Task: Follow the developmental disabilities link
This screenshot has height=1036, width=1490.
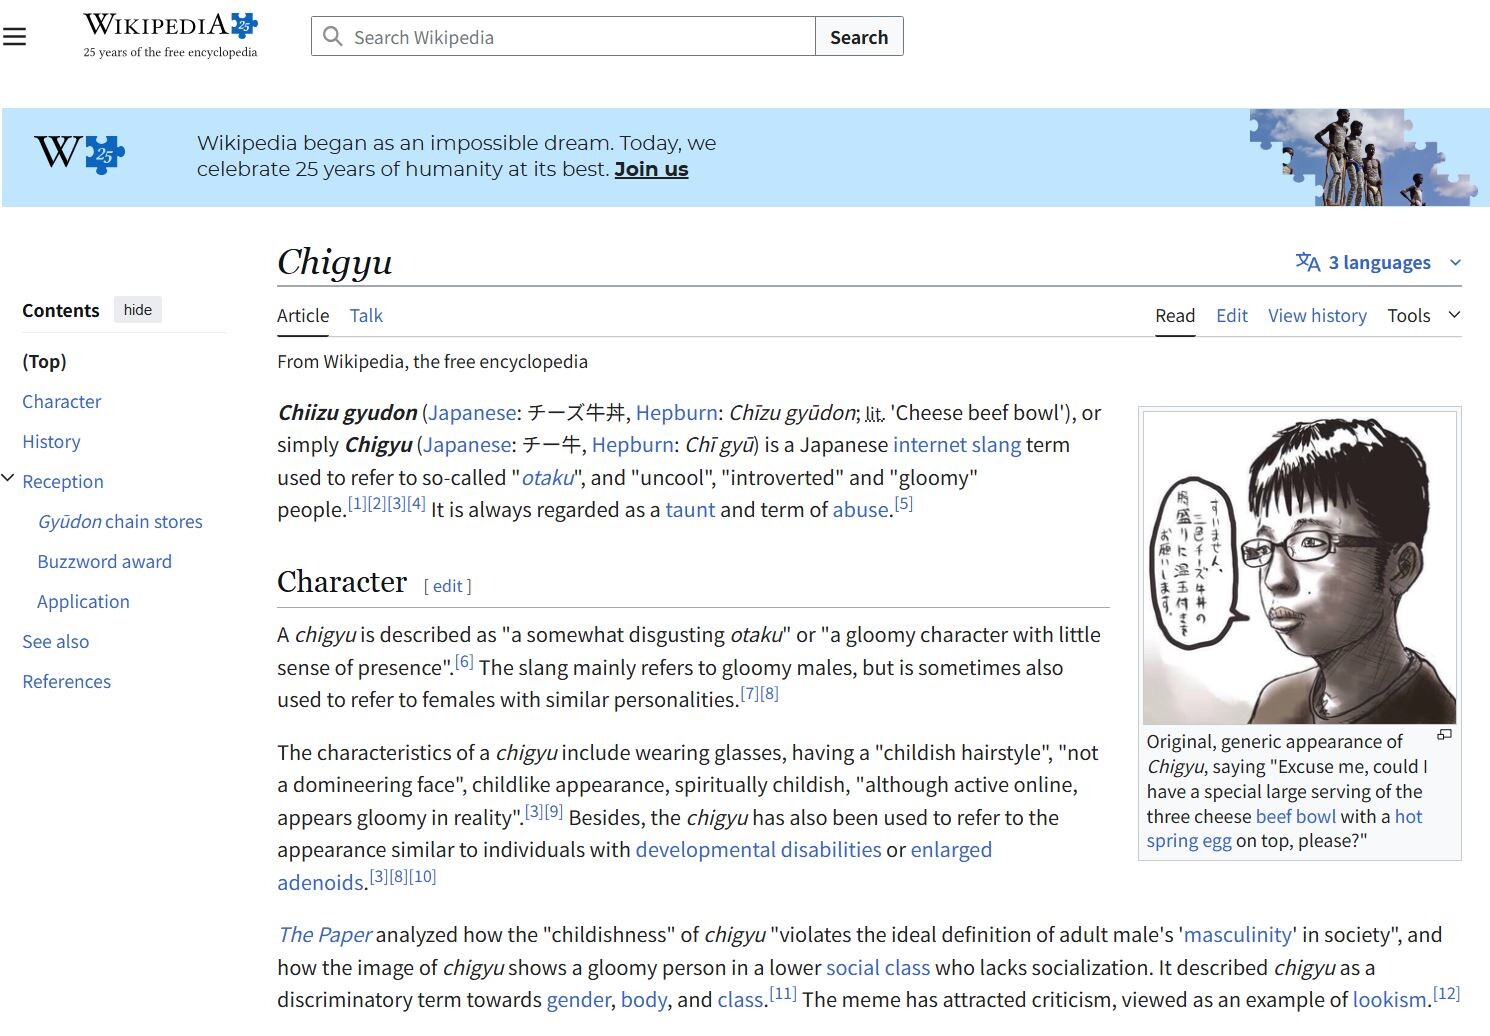Action: (758, 849)
